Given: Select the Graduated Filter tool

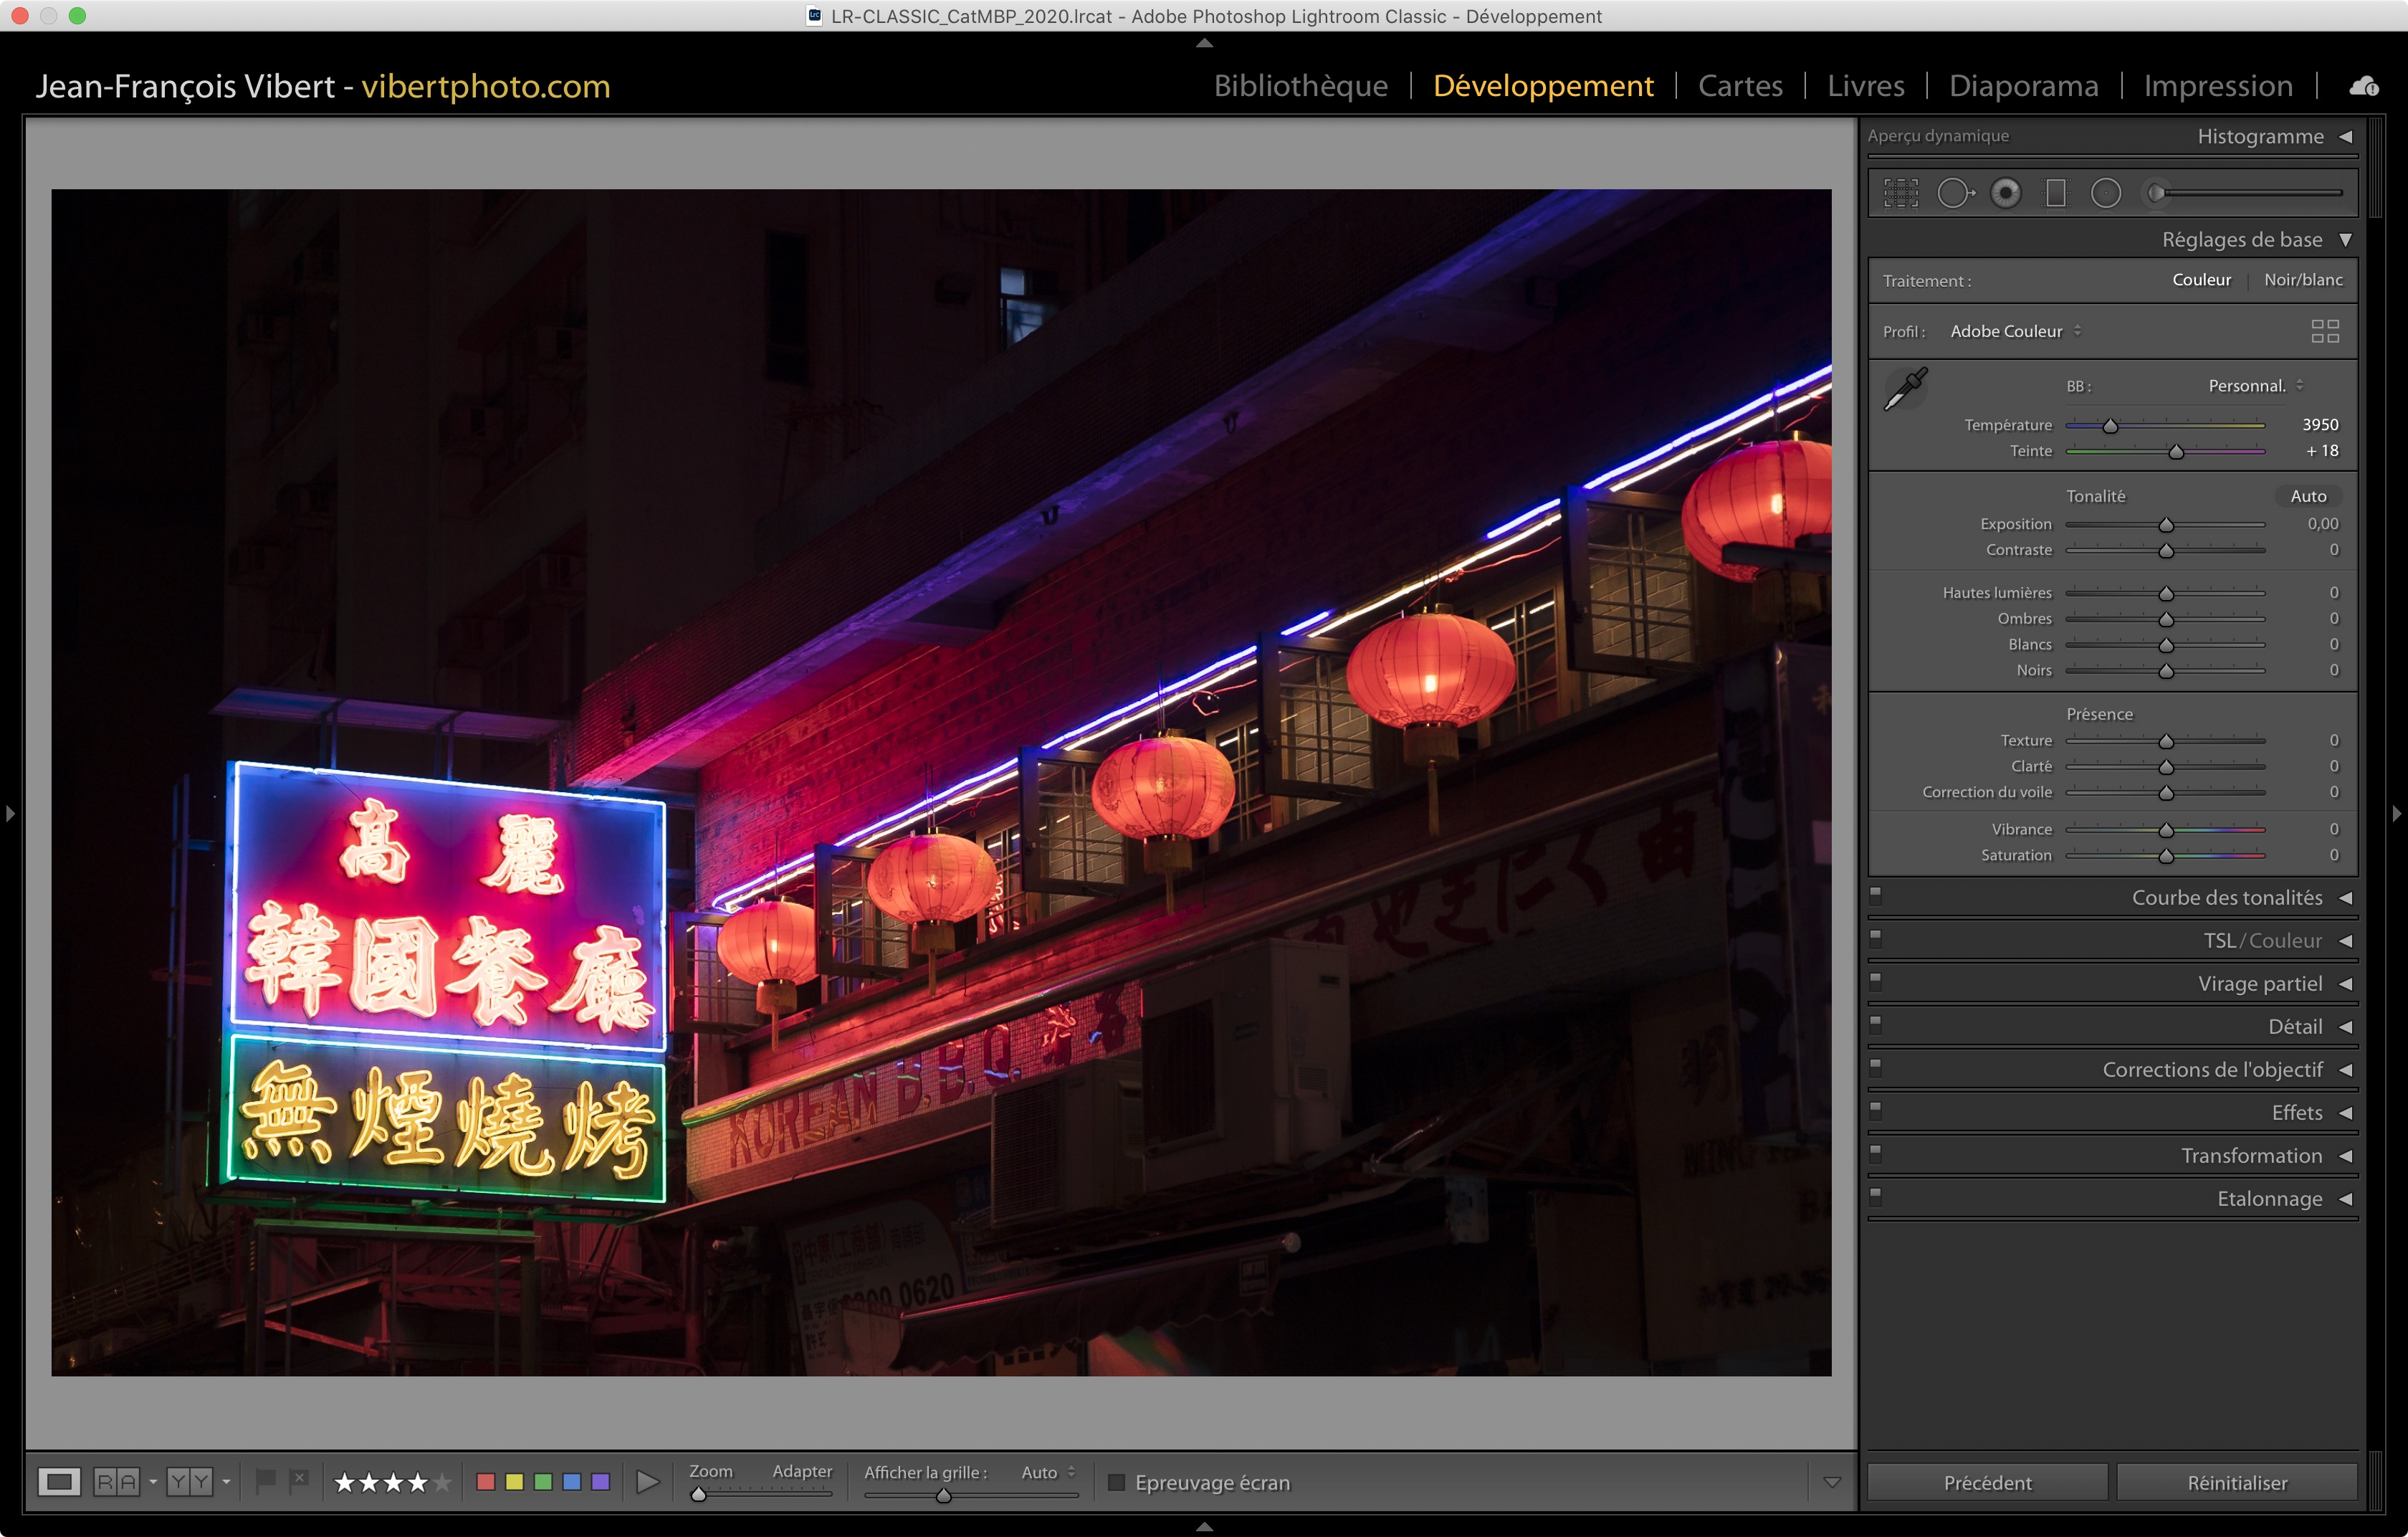Looking at the screenshot, I should click(x=2056, y=193).
